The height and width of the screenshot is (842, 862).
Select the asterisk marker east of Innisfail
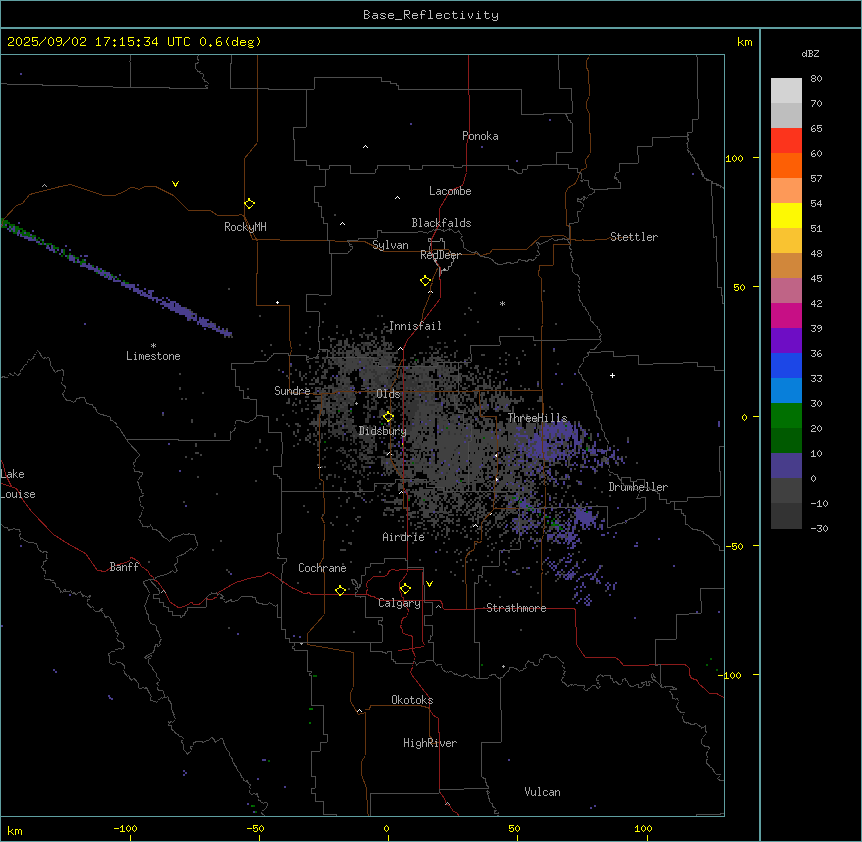502,303
